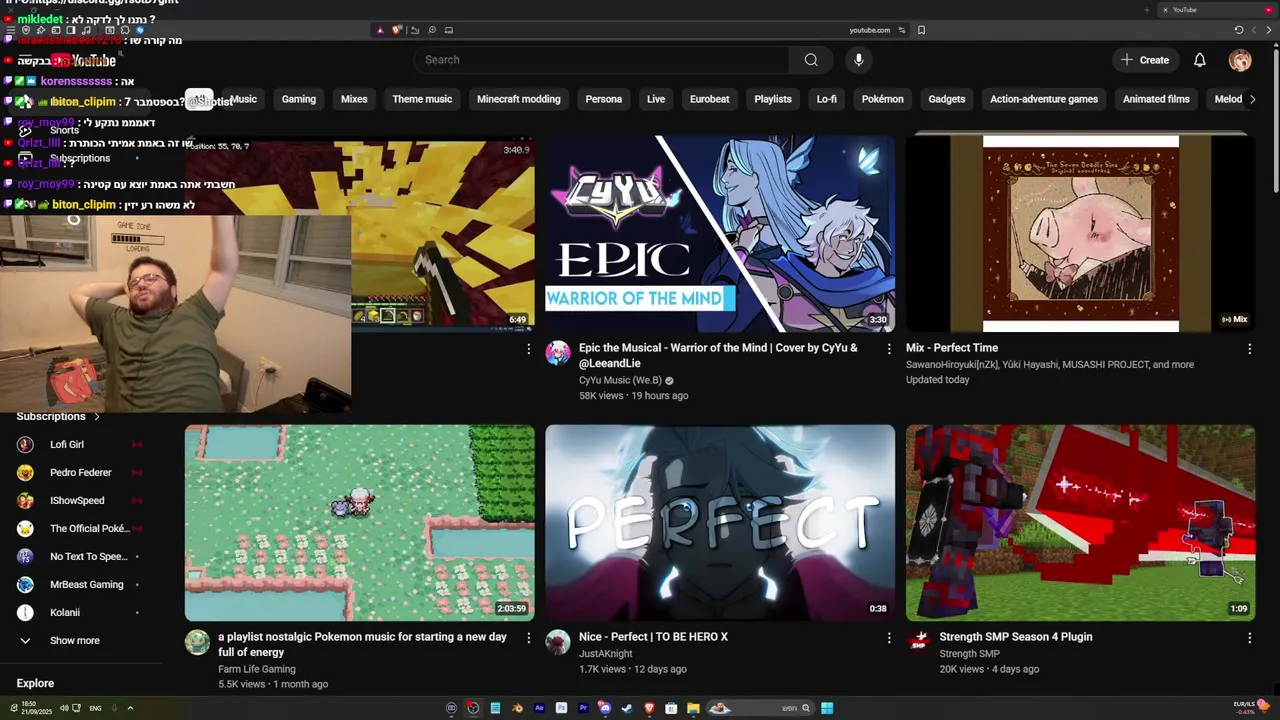Viewport: 1280px width, 720px height.
Task: Select the Theme music chip
Action: [422, 99]
